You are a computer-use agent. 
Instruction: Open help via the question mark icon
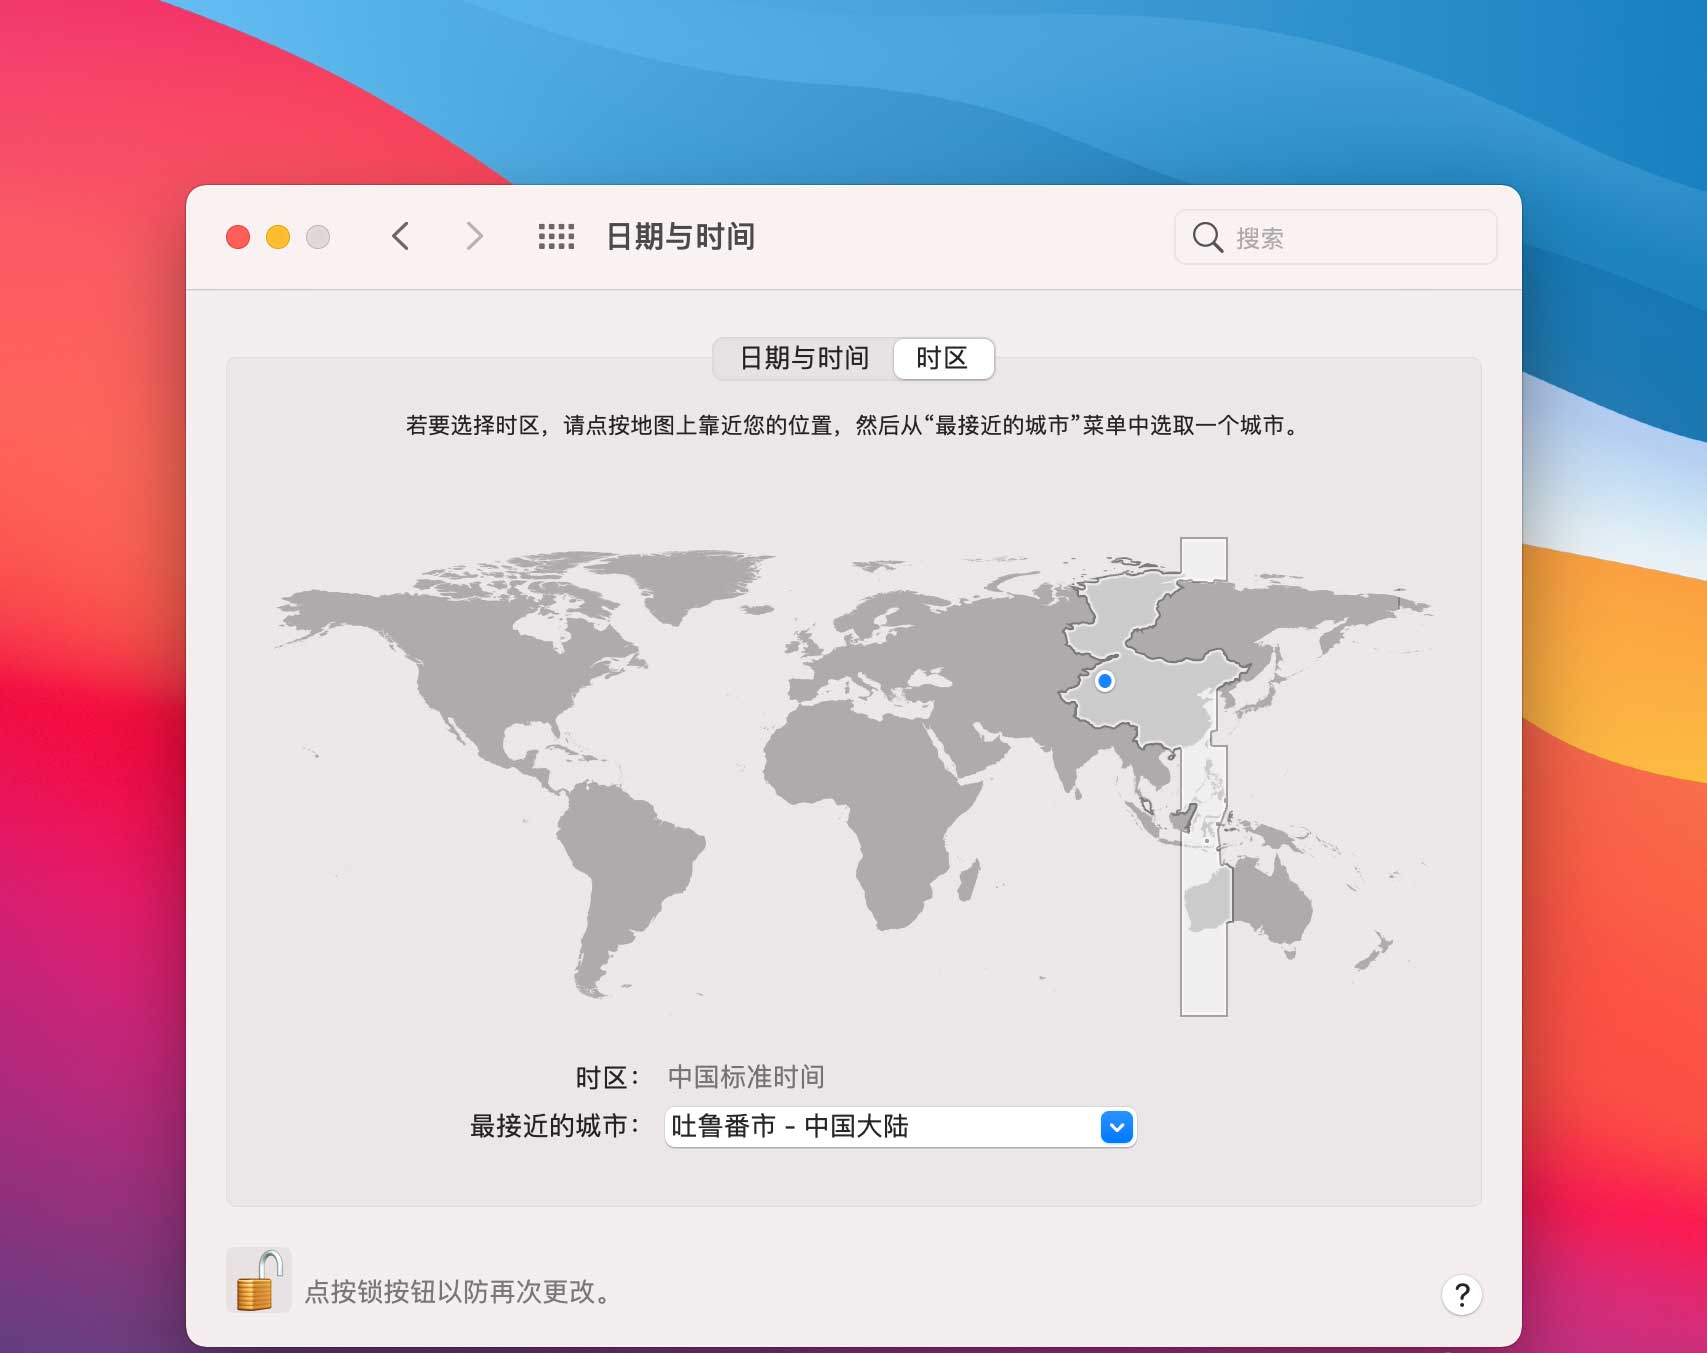(x=1462, y=1294)
